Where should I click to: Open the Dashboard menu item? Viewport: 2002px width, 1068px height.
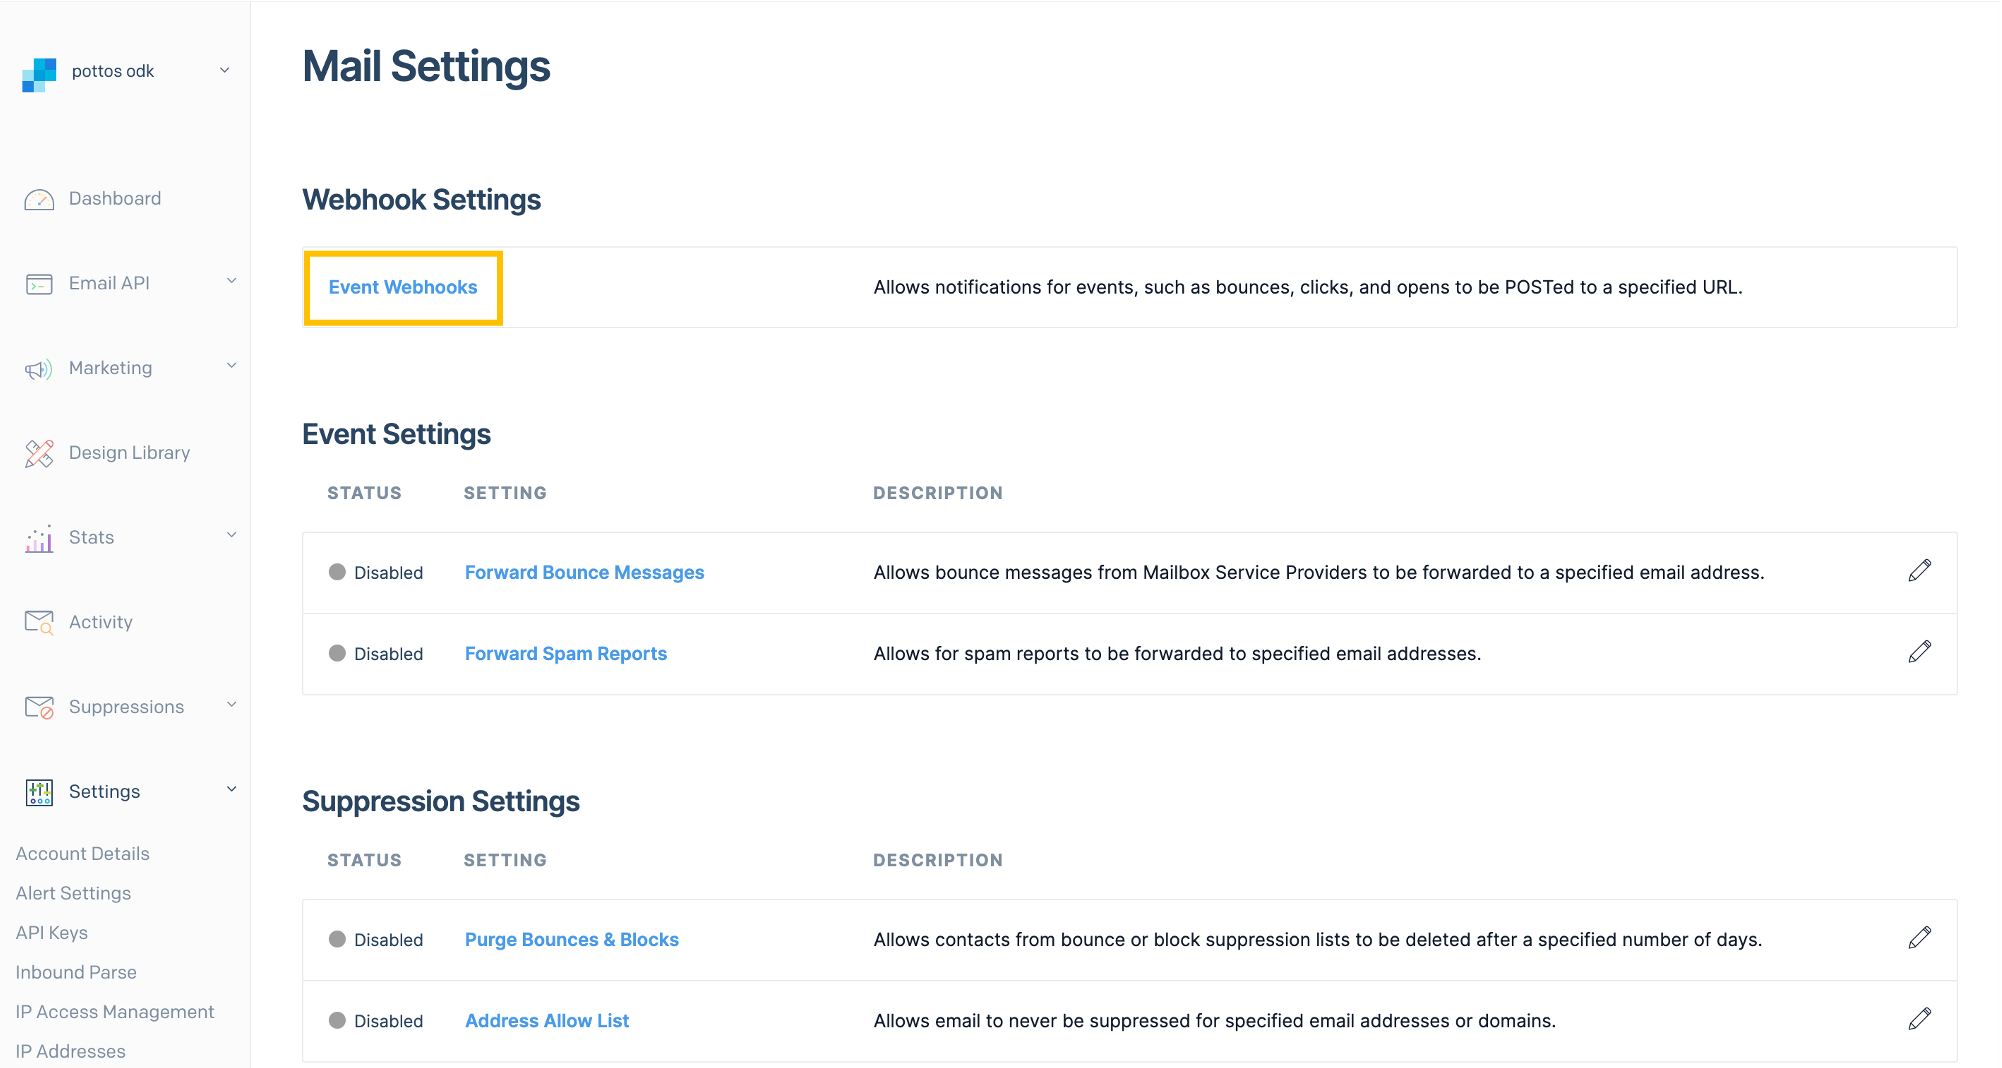(x=115, y=199)
